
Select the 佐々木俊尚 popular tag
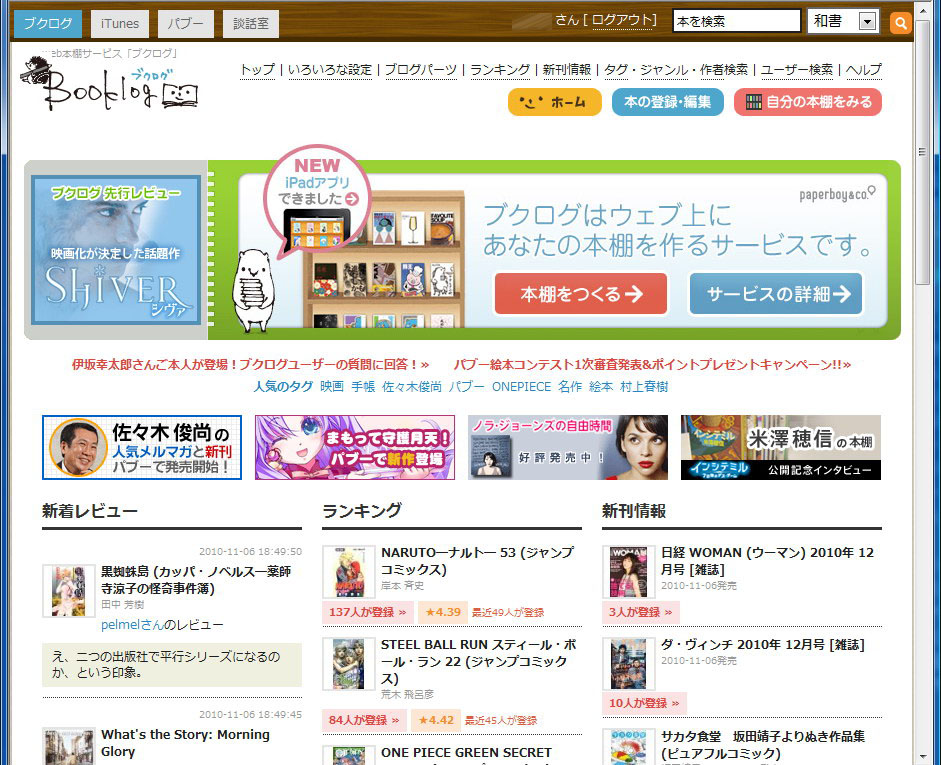point(412,386)
